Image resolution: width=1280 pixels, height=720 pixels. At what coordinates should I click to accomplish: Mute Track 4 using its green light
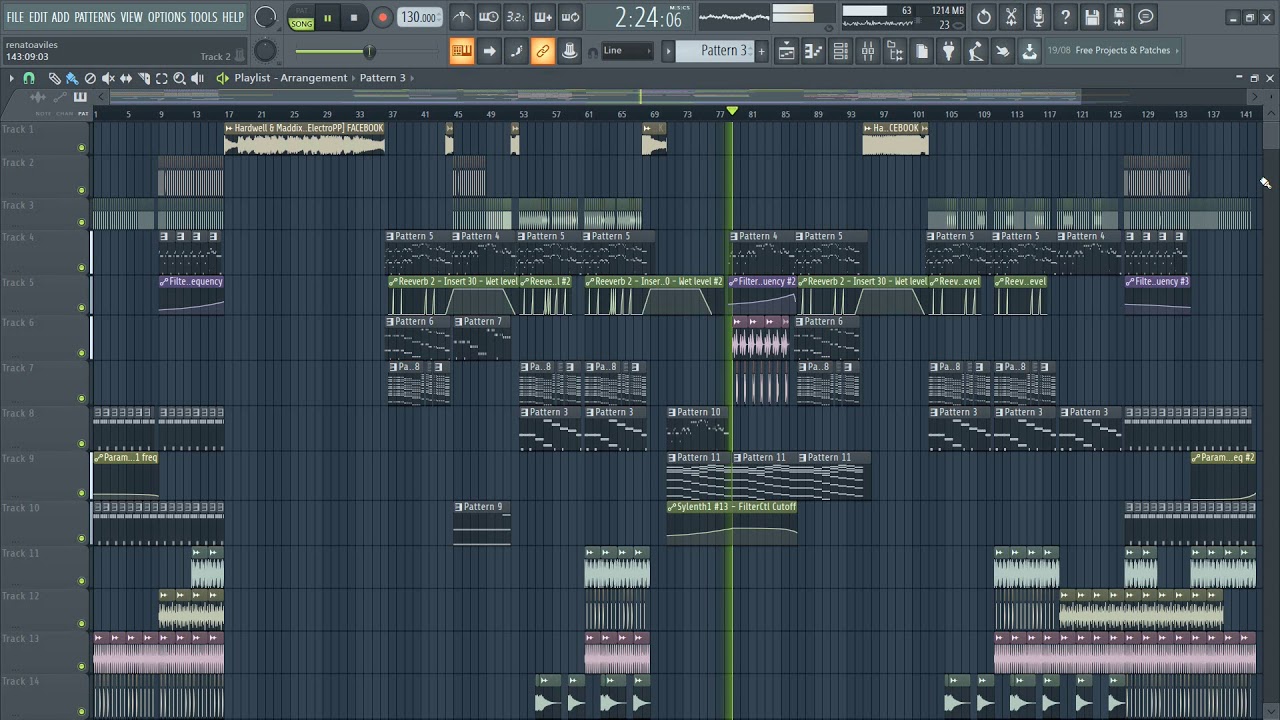point(82,267)
